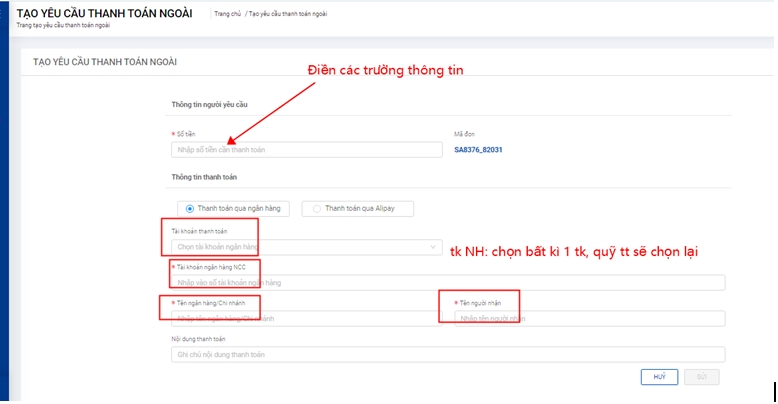
Task: Click the 'Tài khoản thanh toán' label
Action: tap(199, 231)
